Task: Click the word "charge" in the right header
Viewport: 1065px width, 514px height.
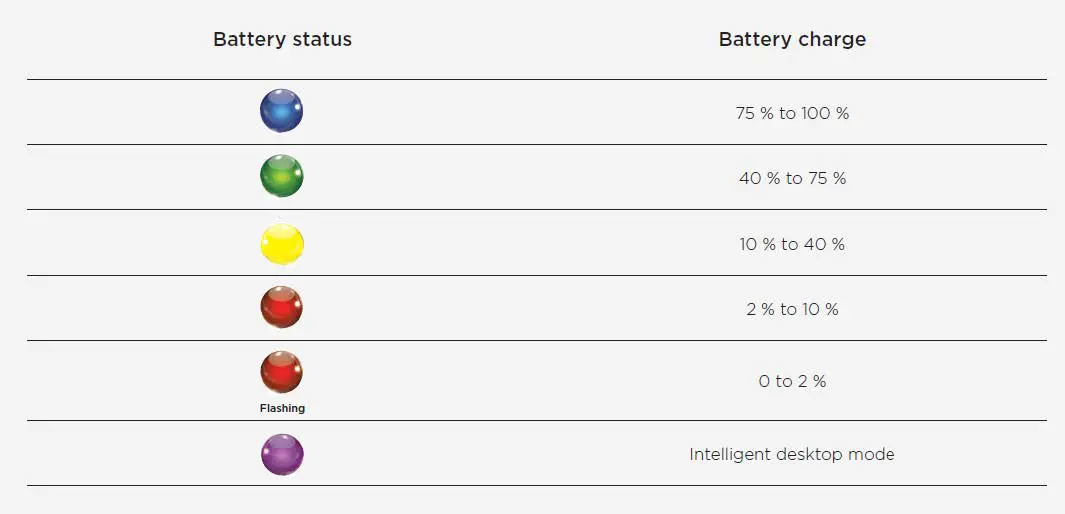Action: point(832,40)
